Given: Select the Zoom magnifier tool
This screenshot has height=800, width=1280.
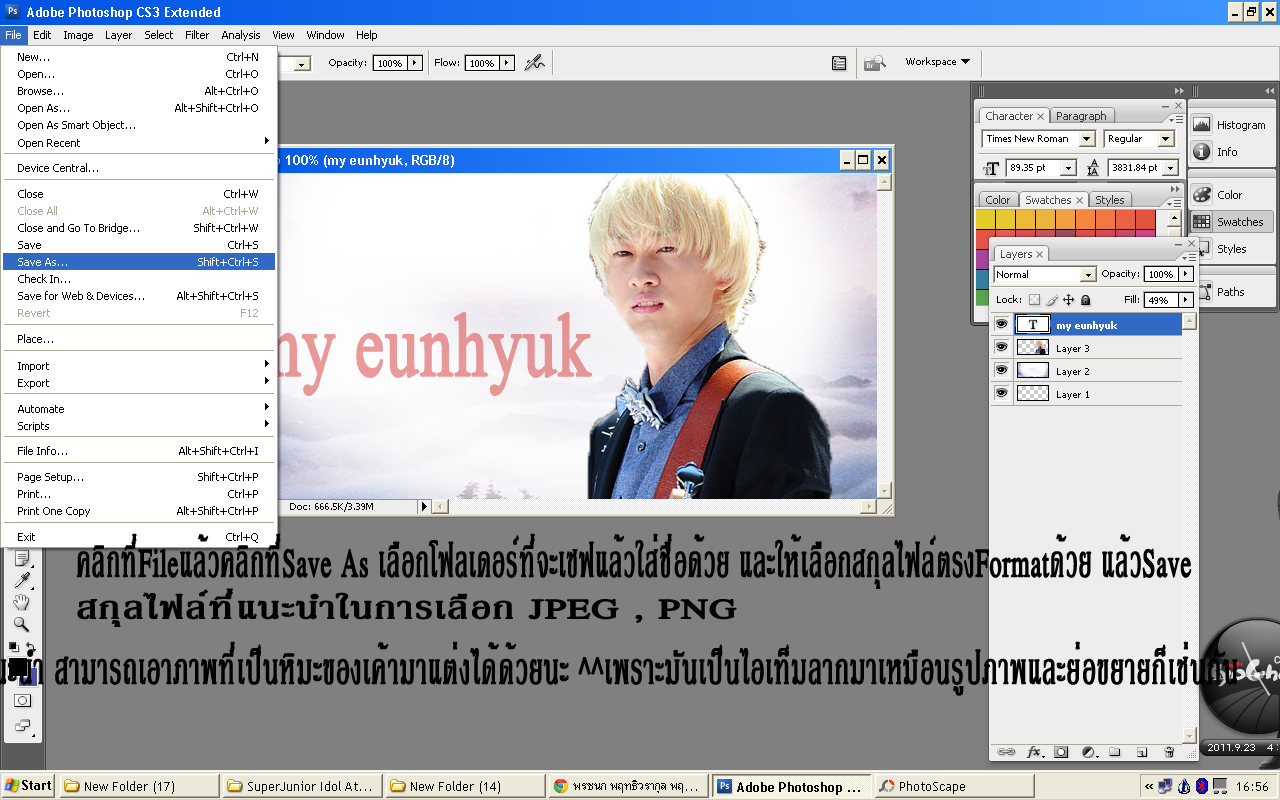Looking at the screenshot, I should point(22,624).
